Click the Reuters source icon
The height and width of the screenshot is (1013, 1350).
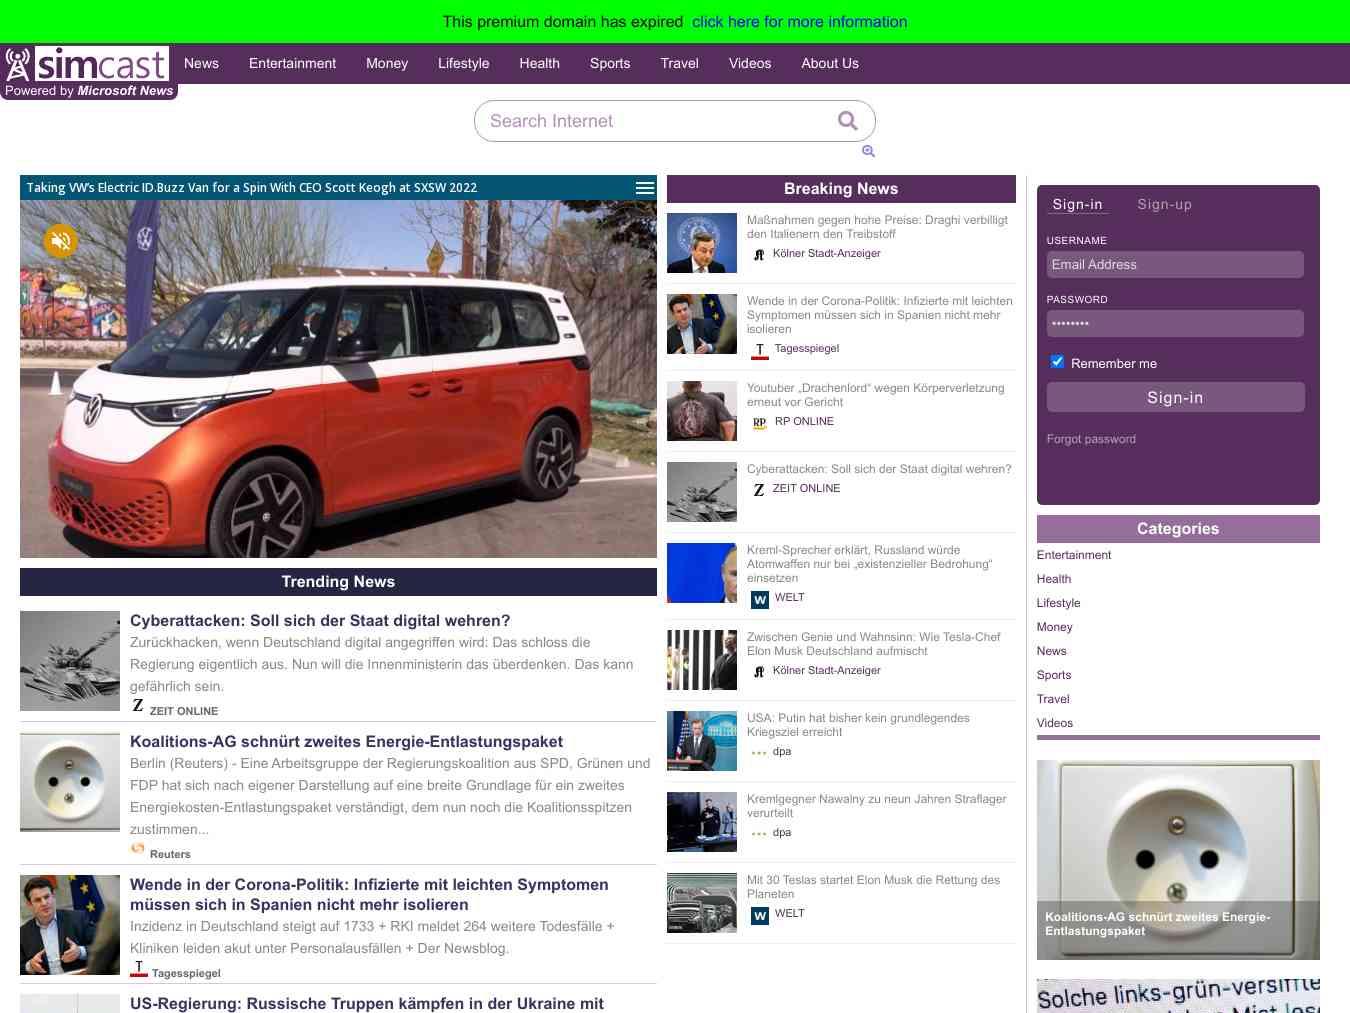pyautogui.click(x=137, y=848)
